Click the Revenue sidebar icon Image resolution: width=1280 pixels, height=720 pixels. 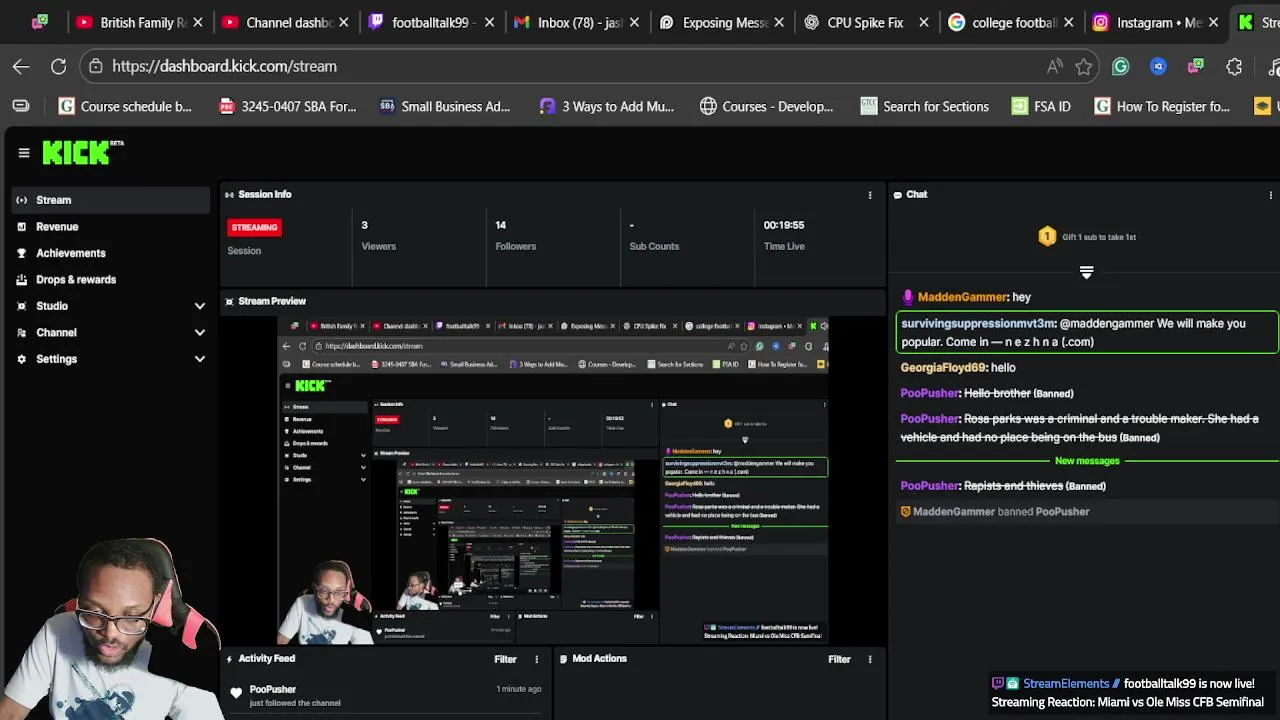pos(22,227)
